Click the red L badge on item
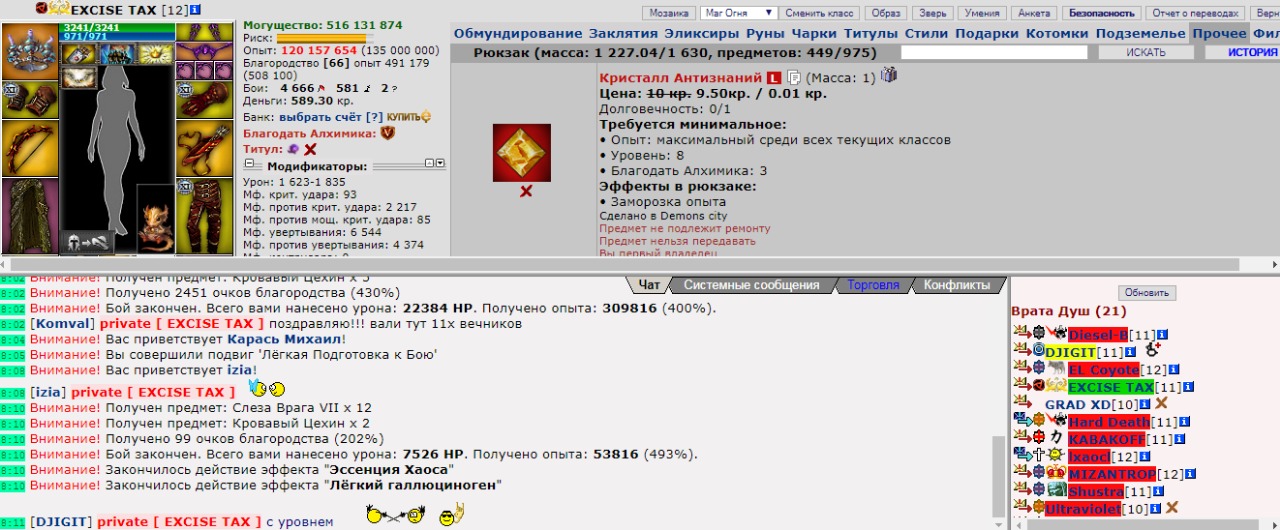 775,78
